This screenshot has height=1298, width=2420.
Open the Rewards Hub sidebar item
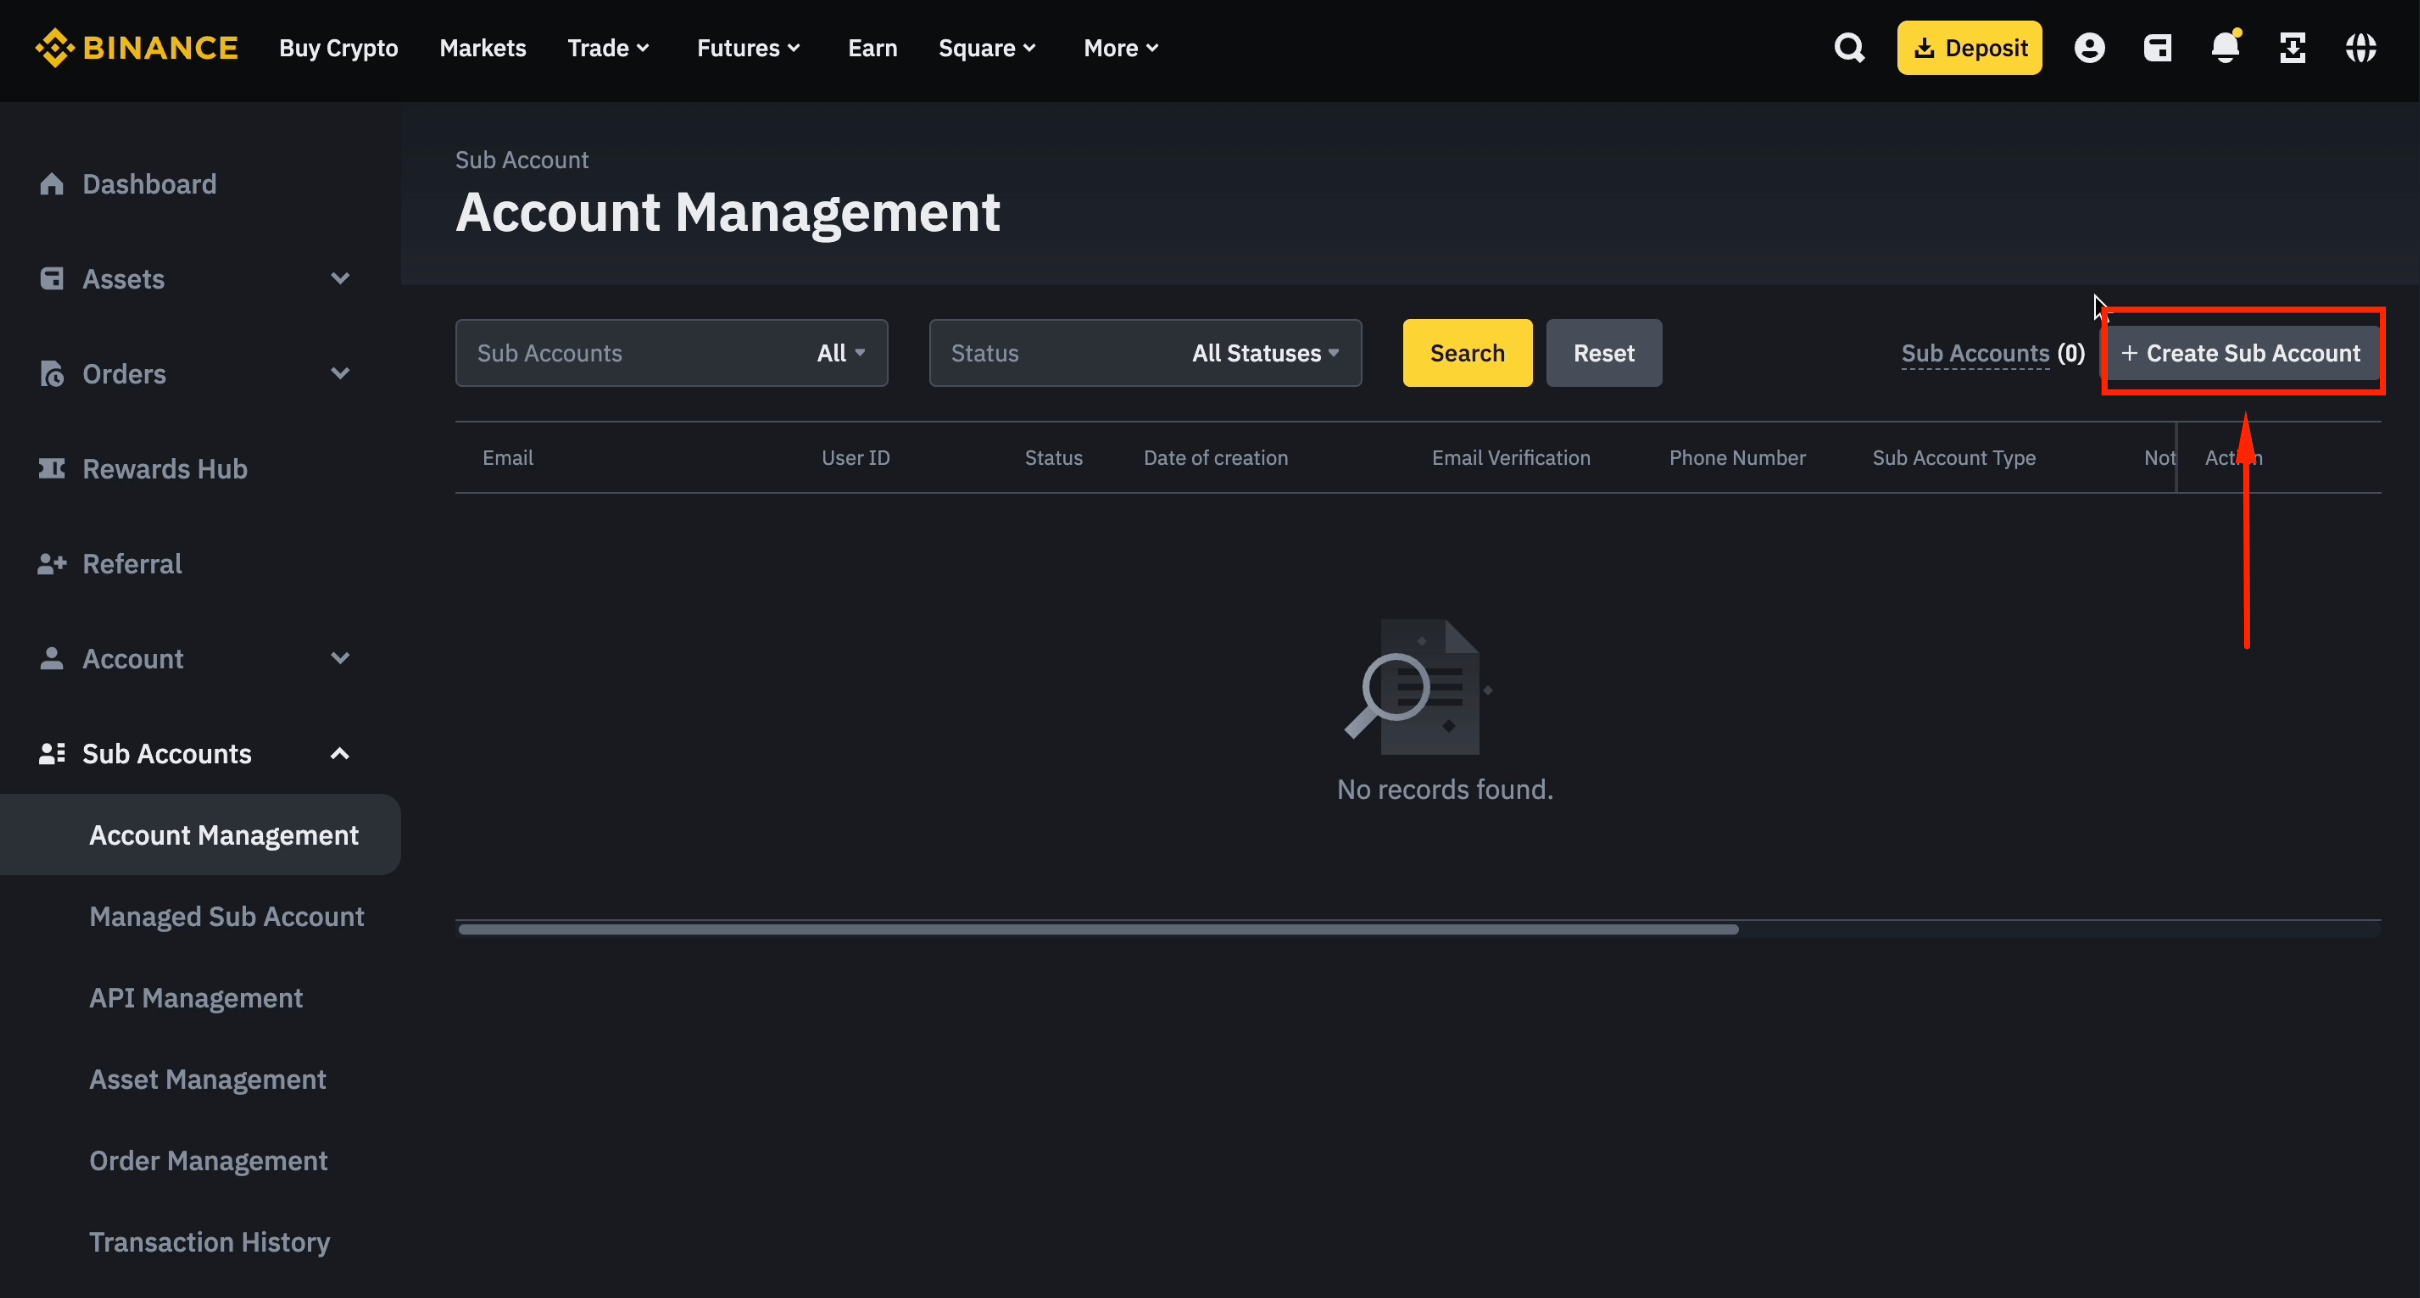(165, 468)
